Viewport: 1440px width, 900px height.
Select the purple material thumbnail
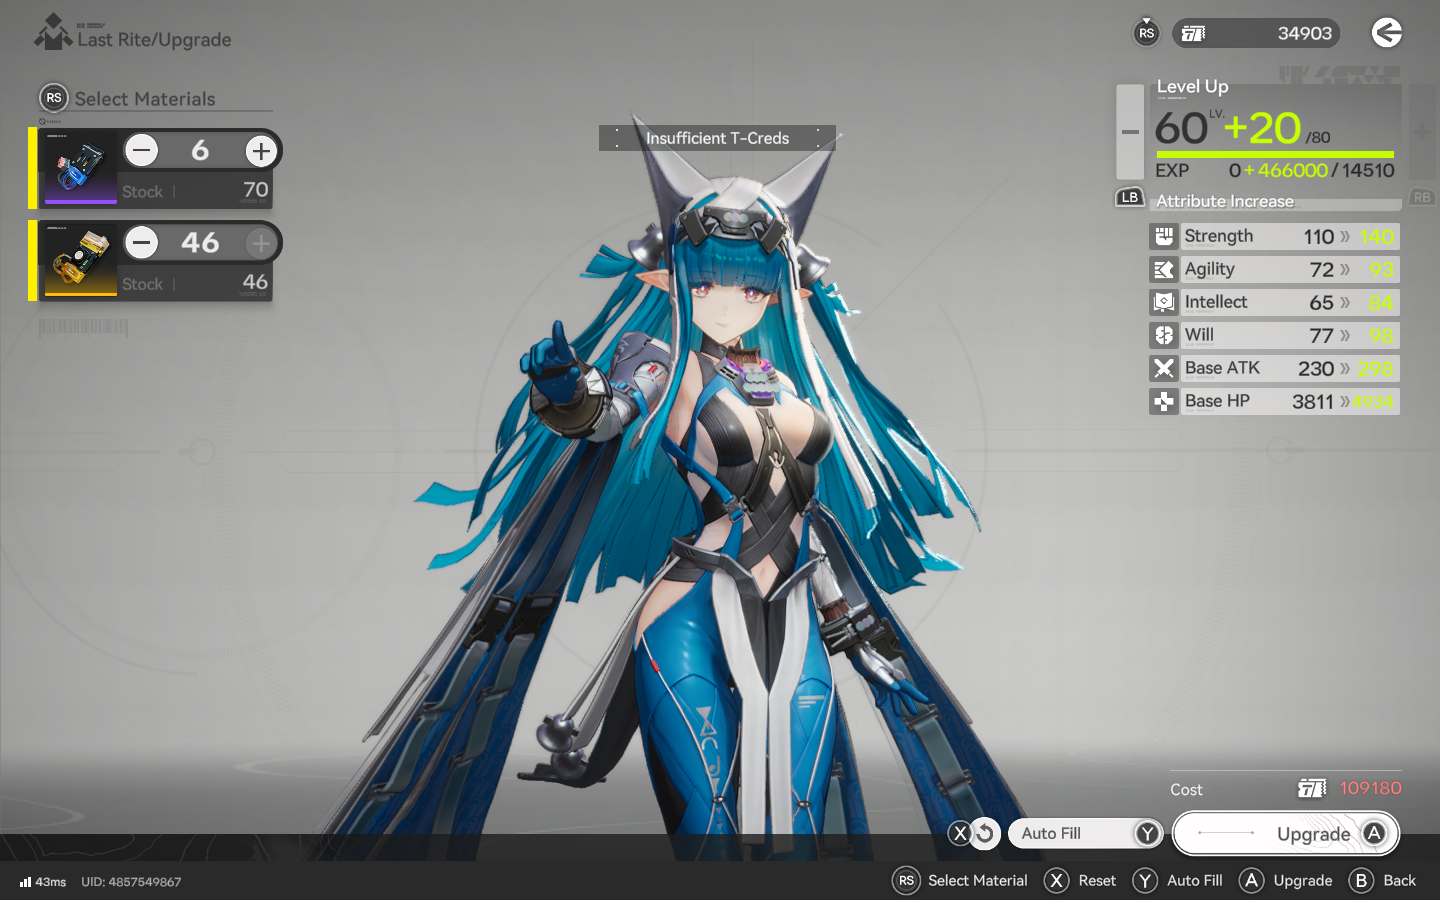point(81,168)
